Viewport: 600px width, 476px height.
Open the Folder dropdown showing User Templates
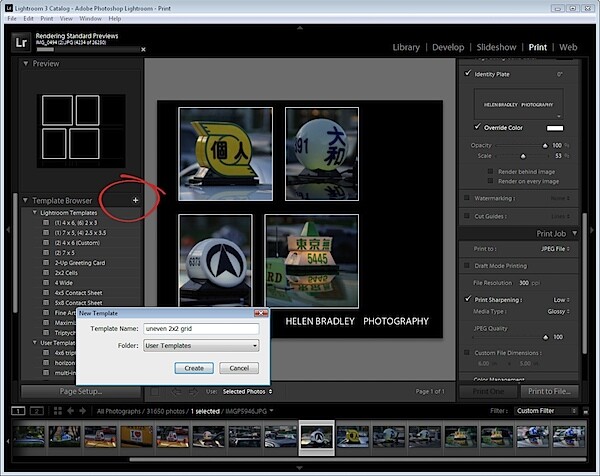[x=201, y=346]
